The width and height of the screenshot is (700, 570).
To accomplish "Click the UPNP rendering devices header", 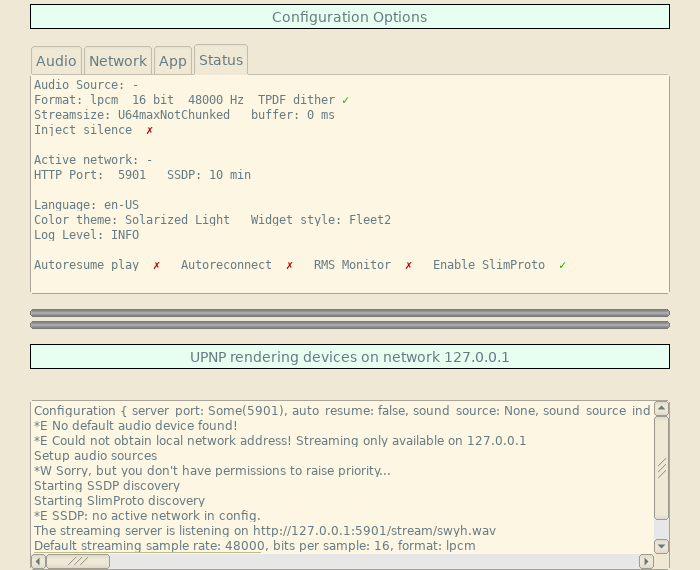I will click(x=350, y=357).
